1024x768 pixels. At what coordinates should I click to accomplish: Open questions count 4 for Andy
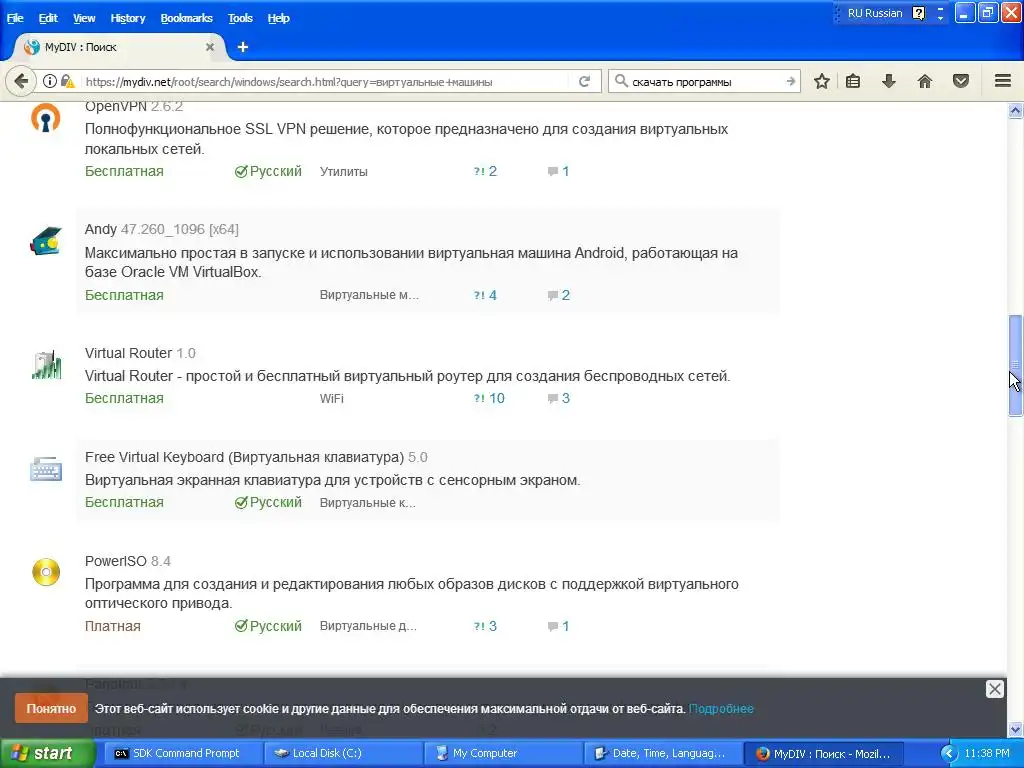click(485, 295)
